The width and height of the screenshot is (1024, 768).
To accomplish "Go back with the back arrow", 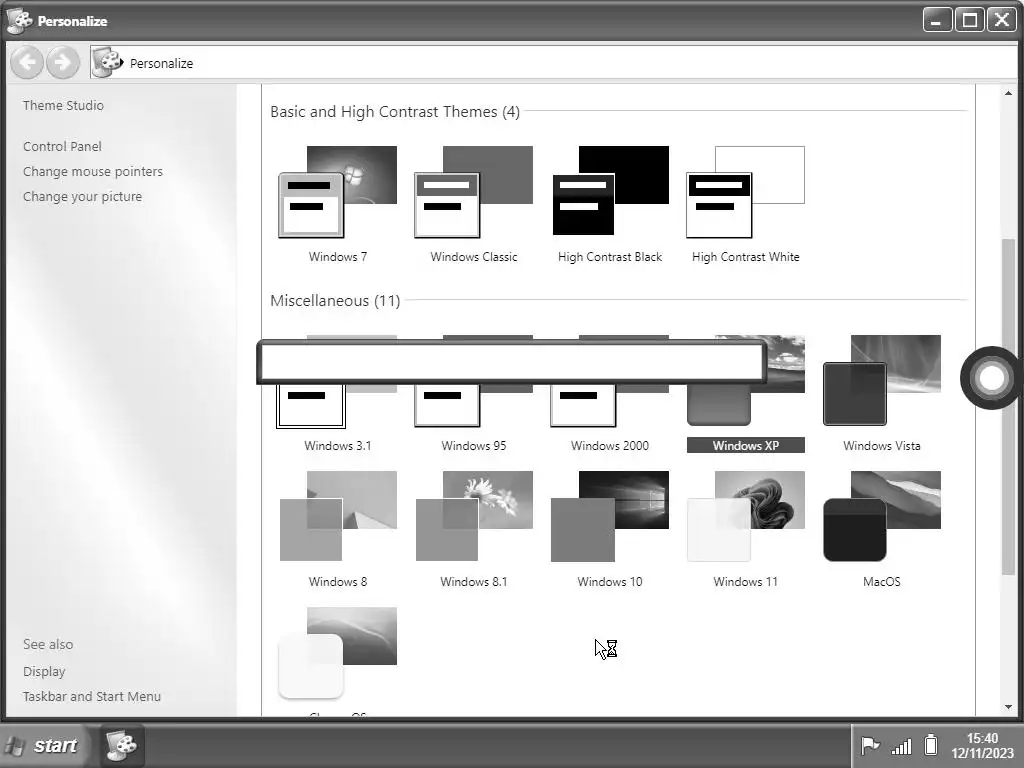I will (x=27, y=63).
